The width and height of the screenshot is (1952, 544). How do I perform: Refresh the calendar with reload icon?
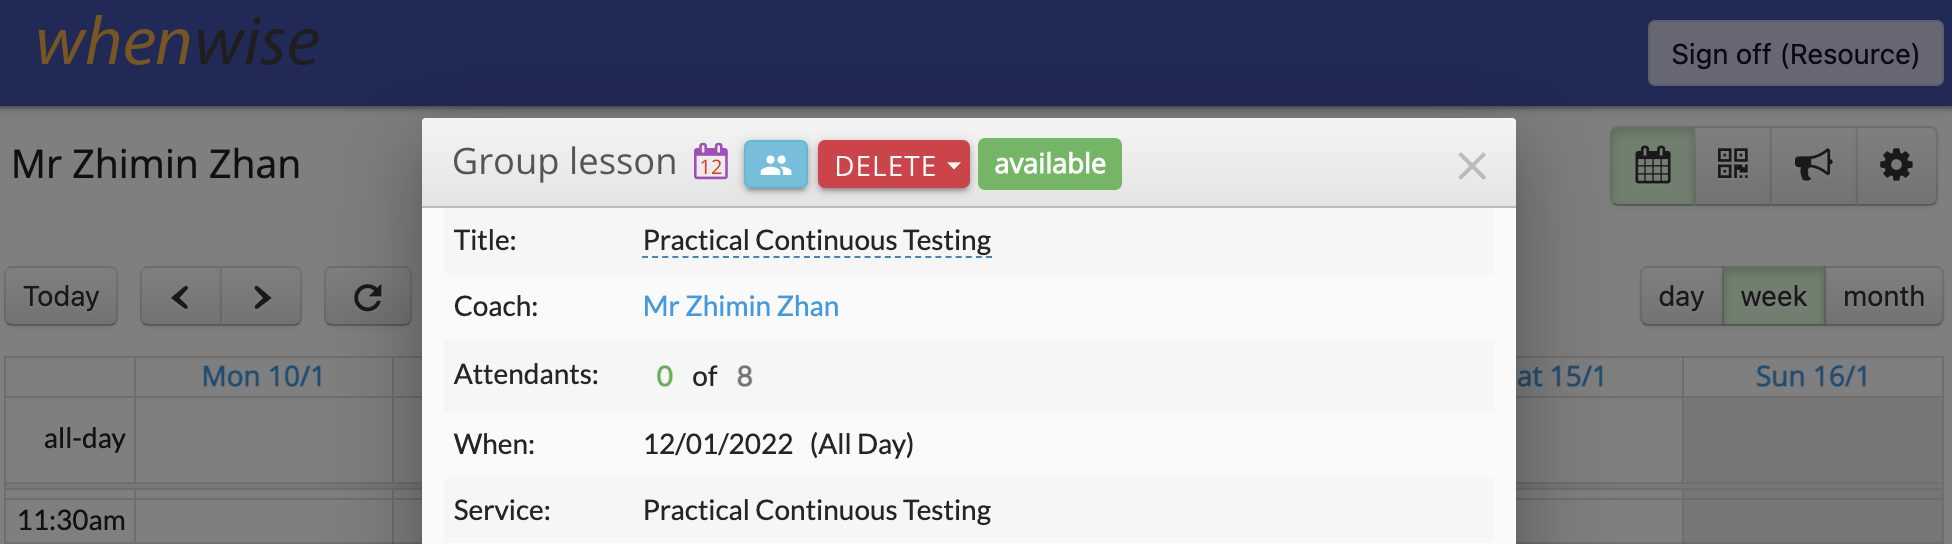click(368, 297)
